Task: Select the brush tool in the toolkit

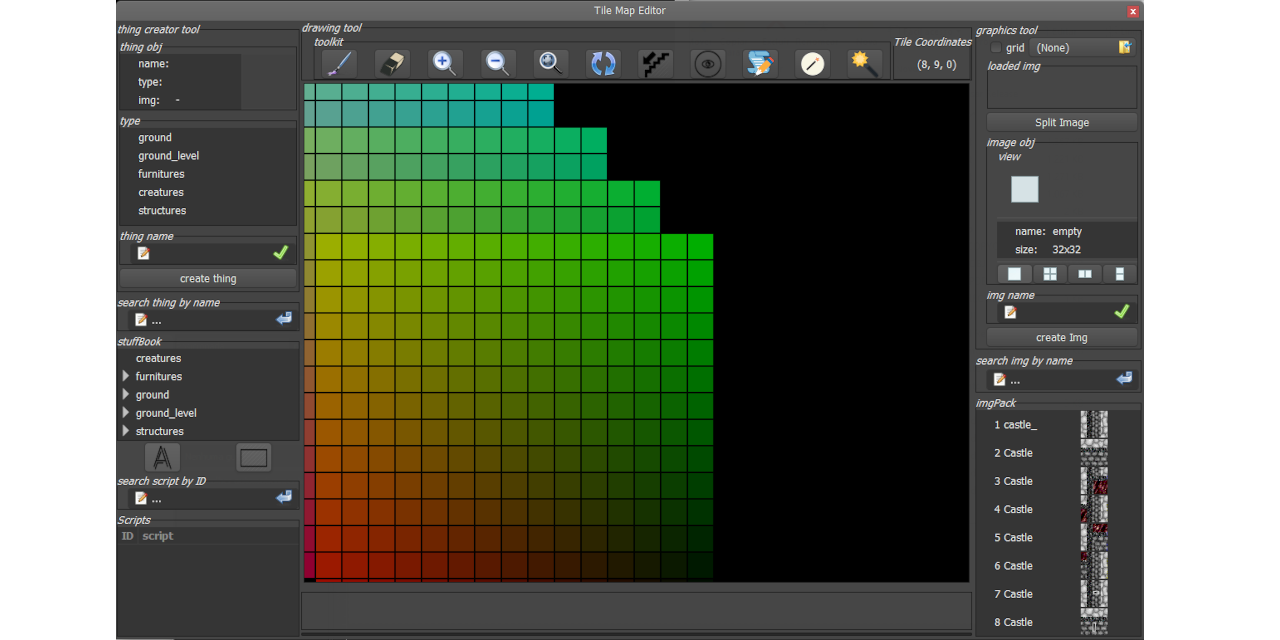Action: tap(338, 63)
